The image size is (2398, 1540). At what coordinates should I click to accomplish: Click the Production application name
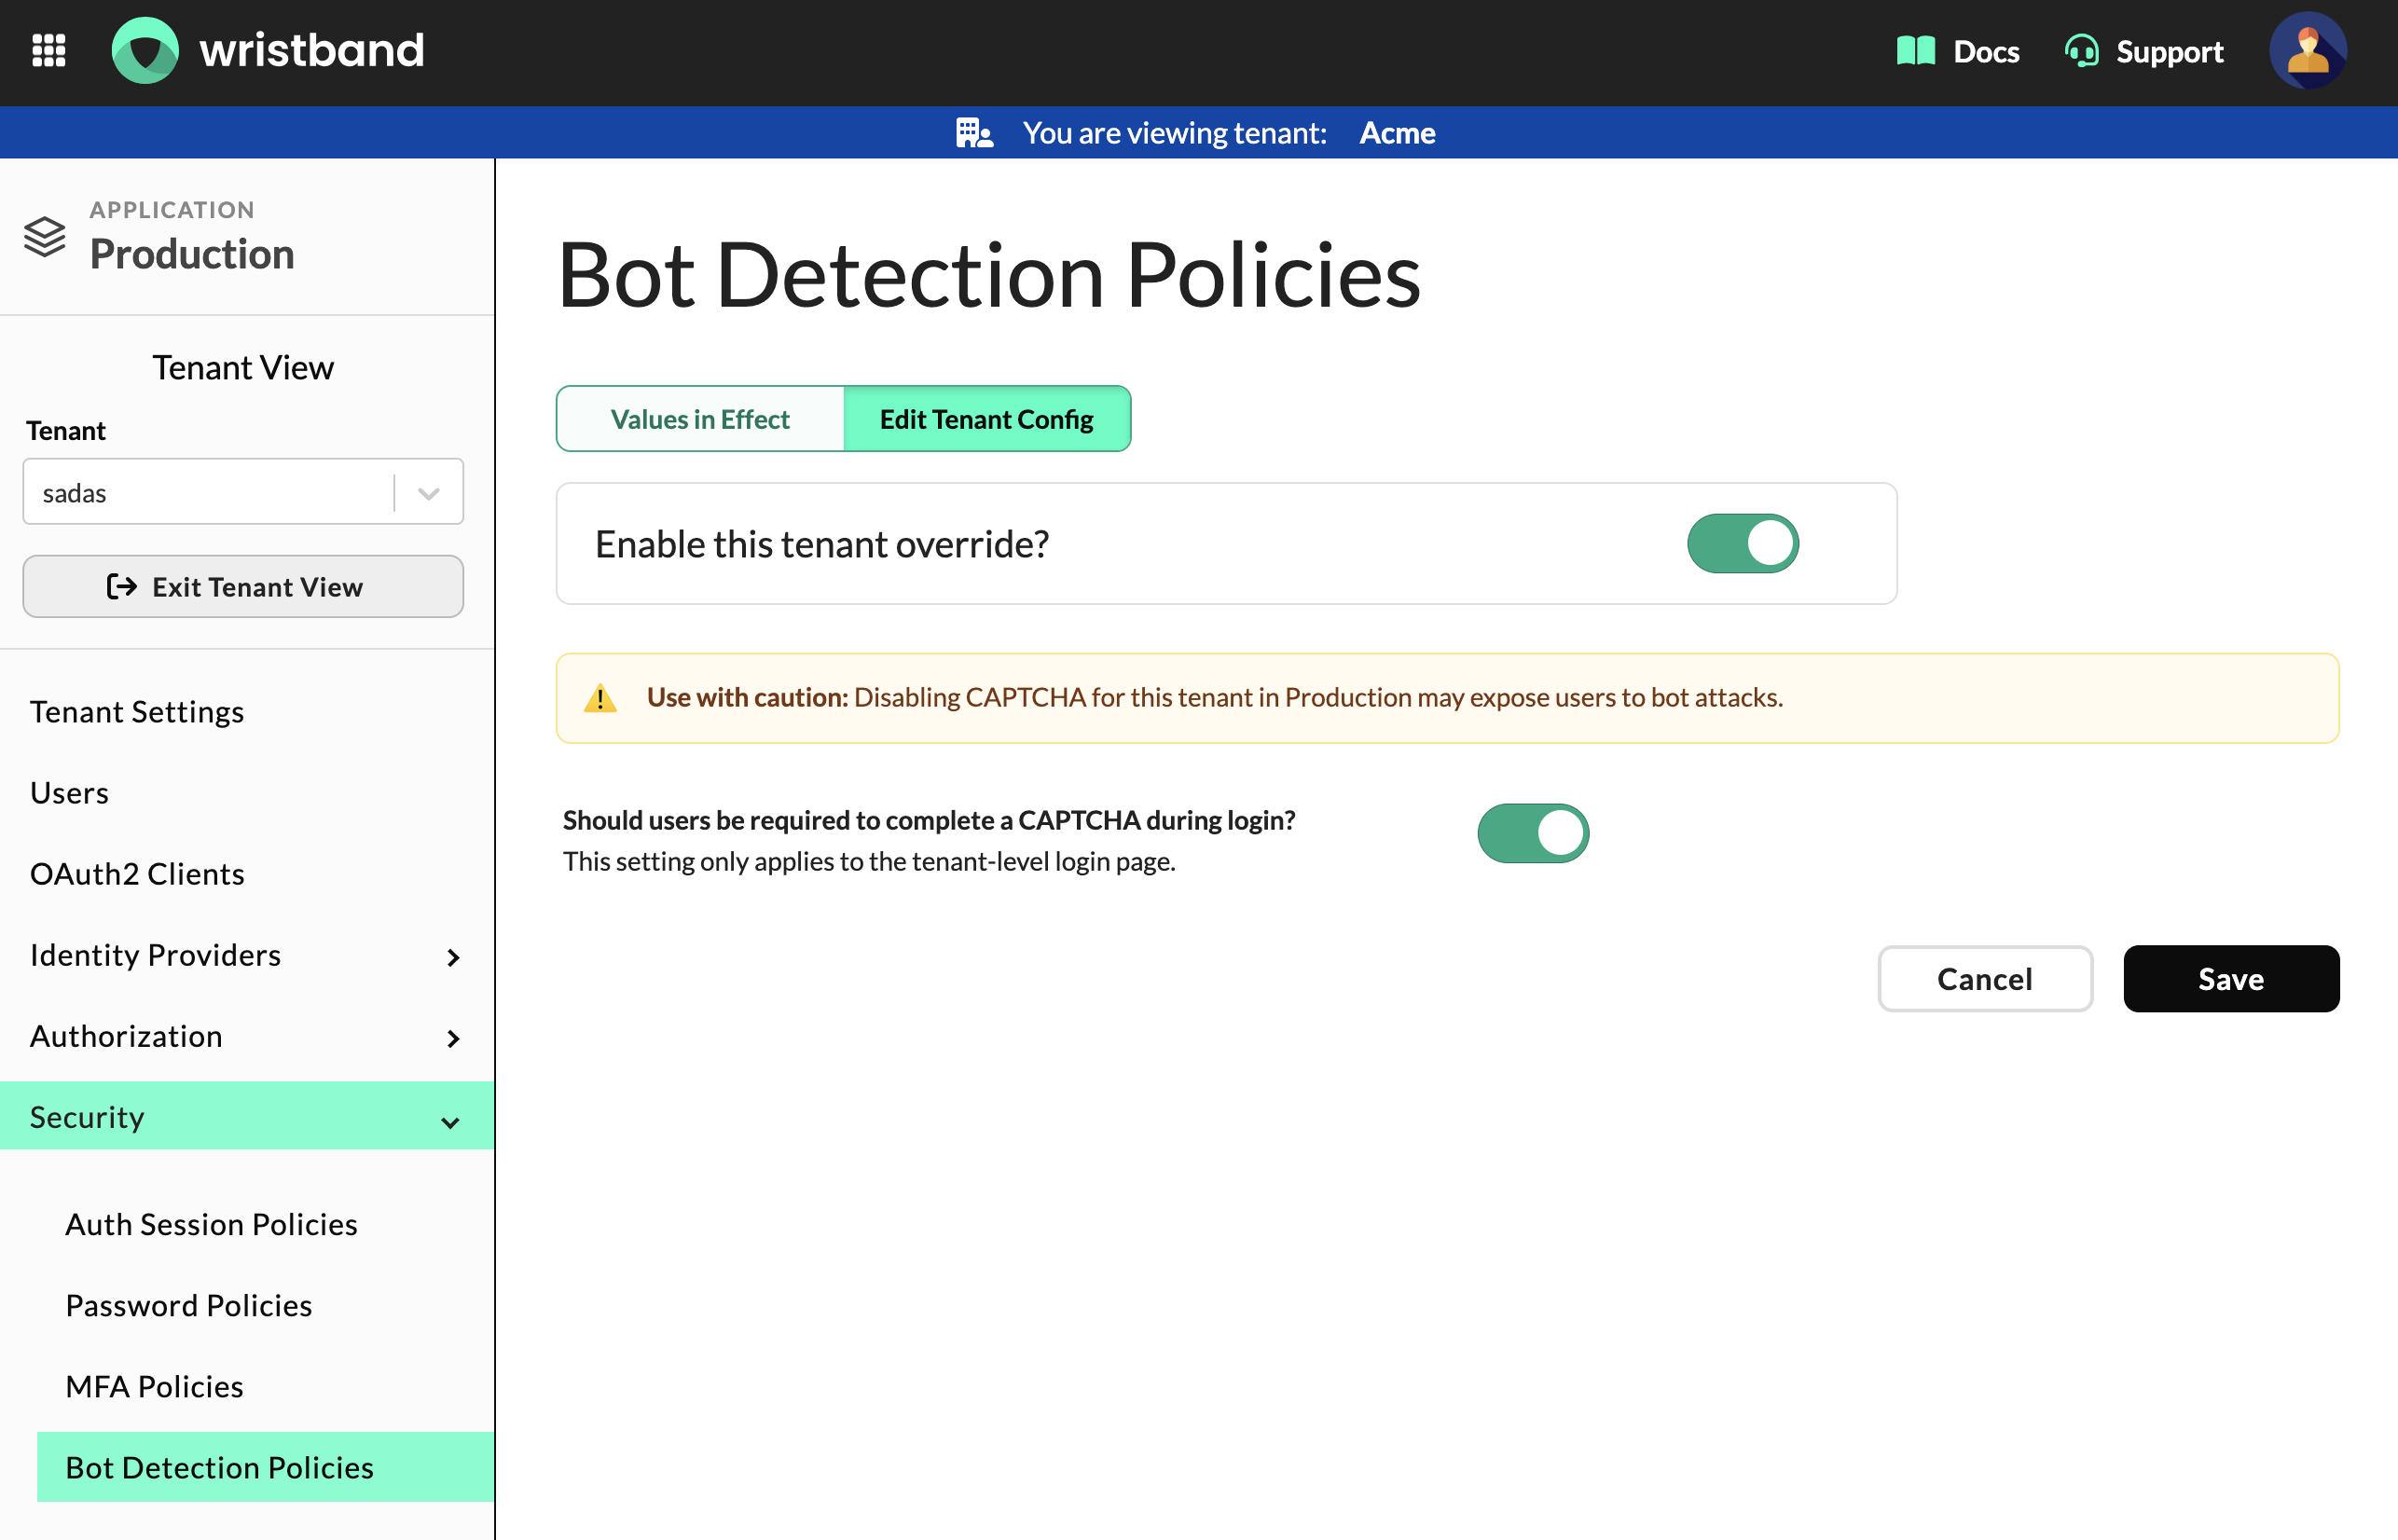[192, 254]
